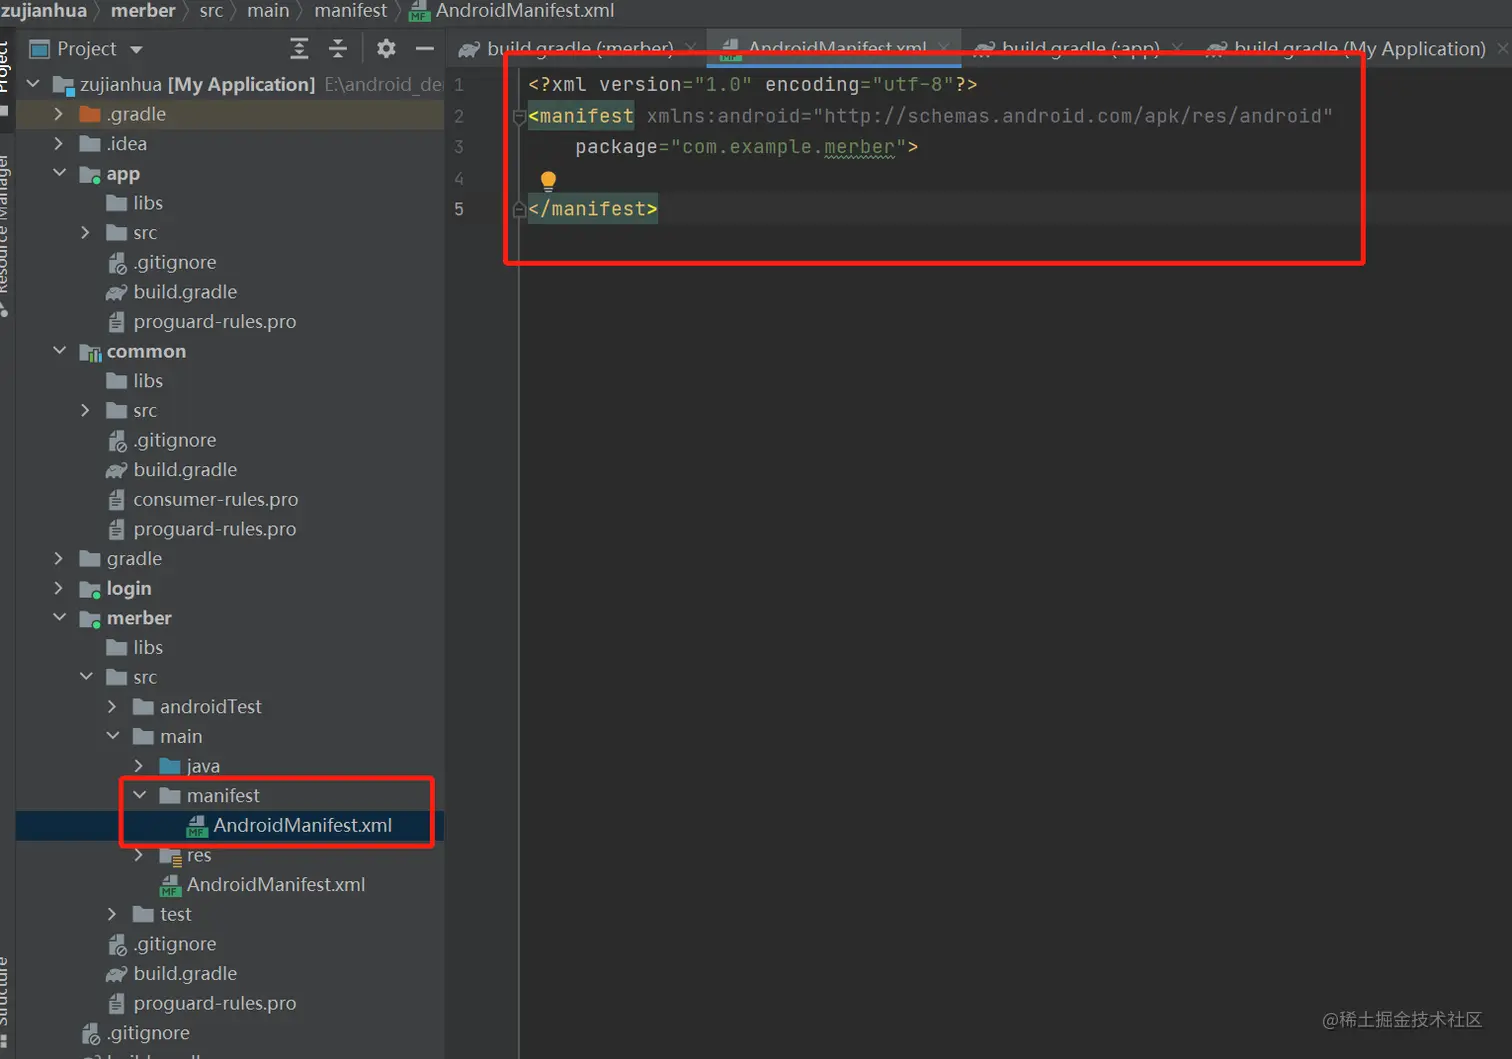
Task: Click the test folder icon under merber
Action: tap(143, 914)
